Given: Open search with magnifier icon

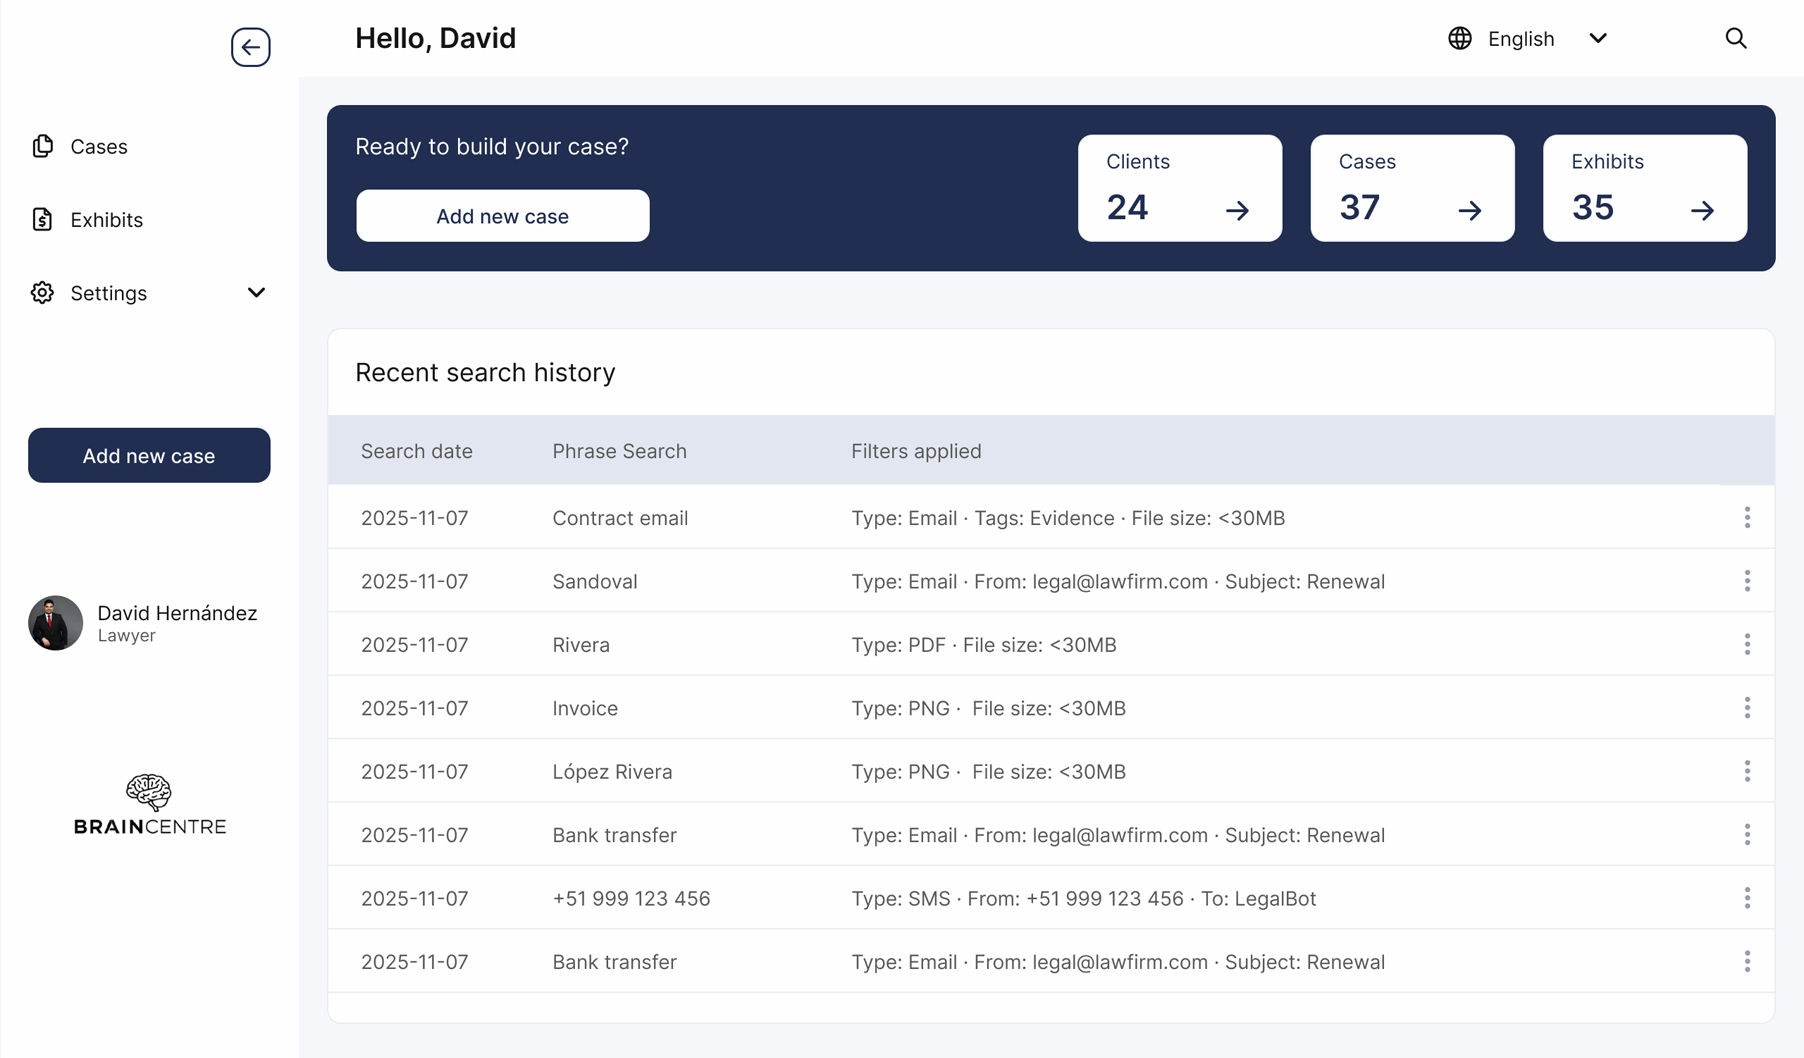Looking at the screenshot, I should (1736, 38).
